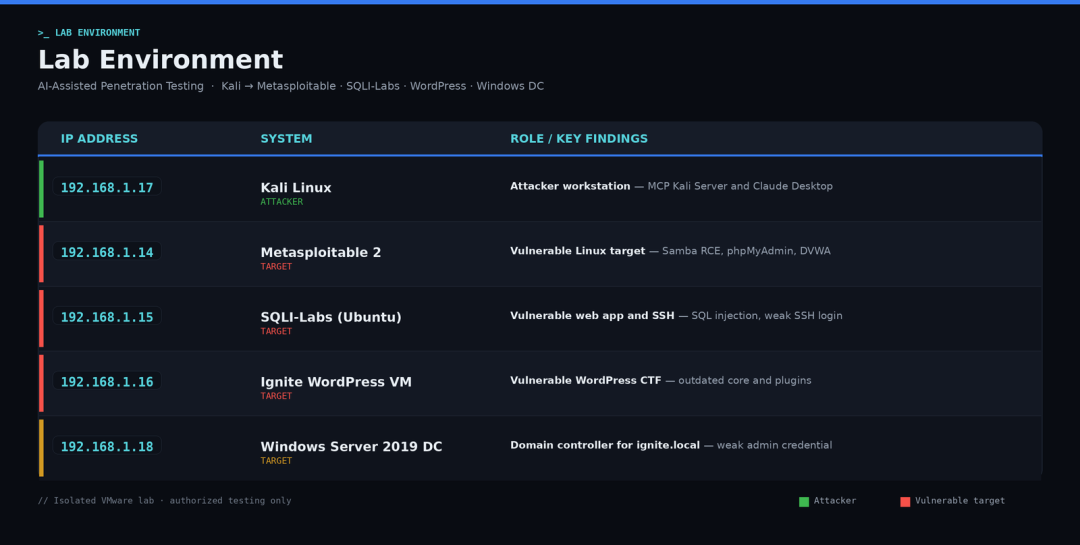Click the Vulnerable Linux target findings text
This screenshot has height=545, width=1080.
coord(670,251)
